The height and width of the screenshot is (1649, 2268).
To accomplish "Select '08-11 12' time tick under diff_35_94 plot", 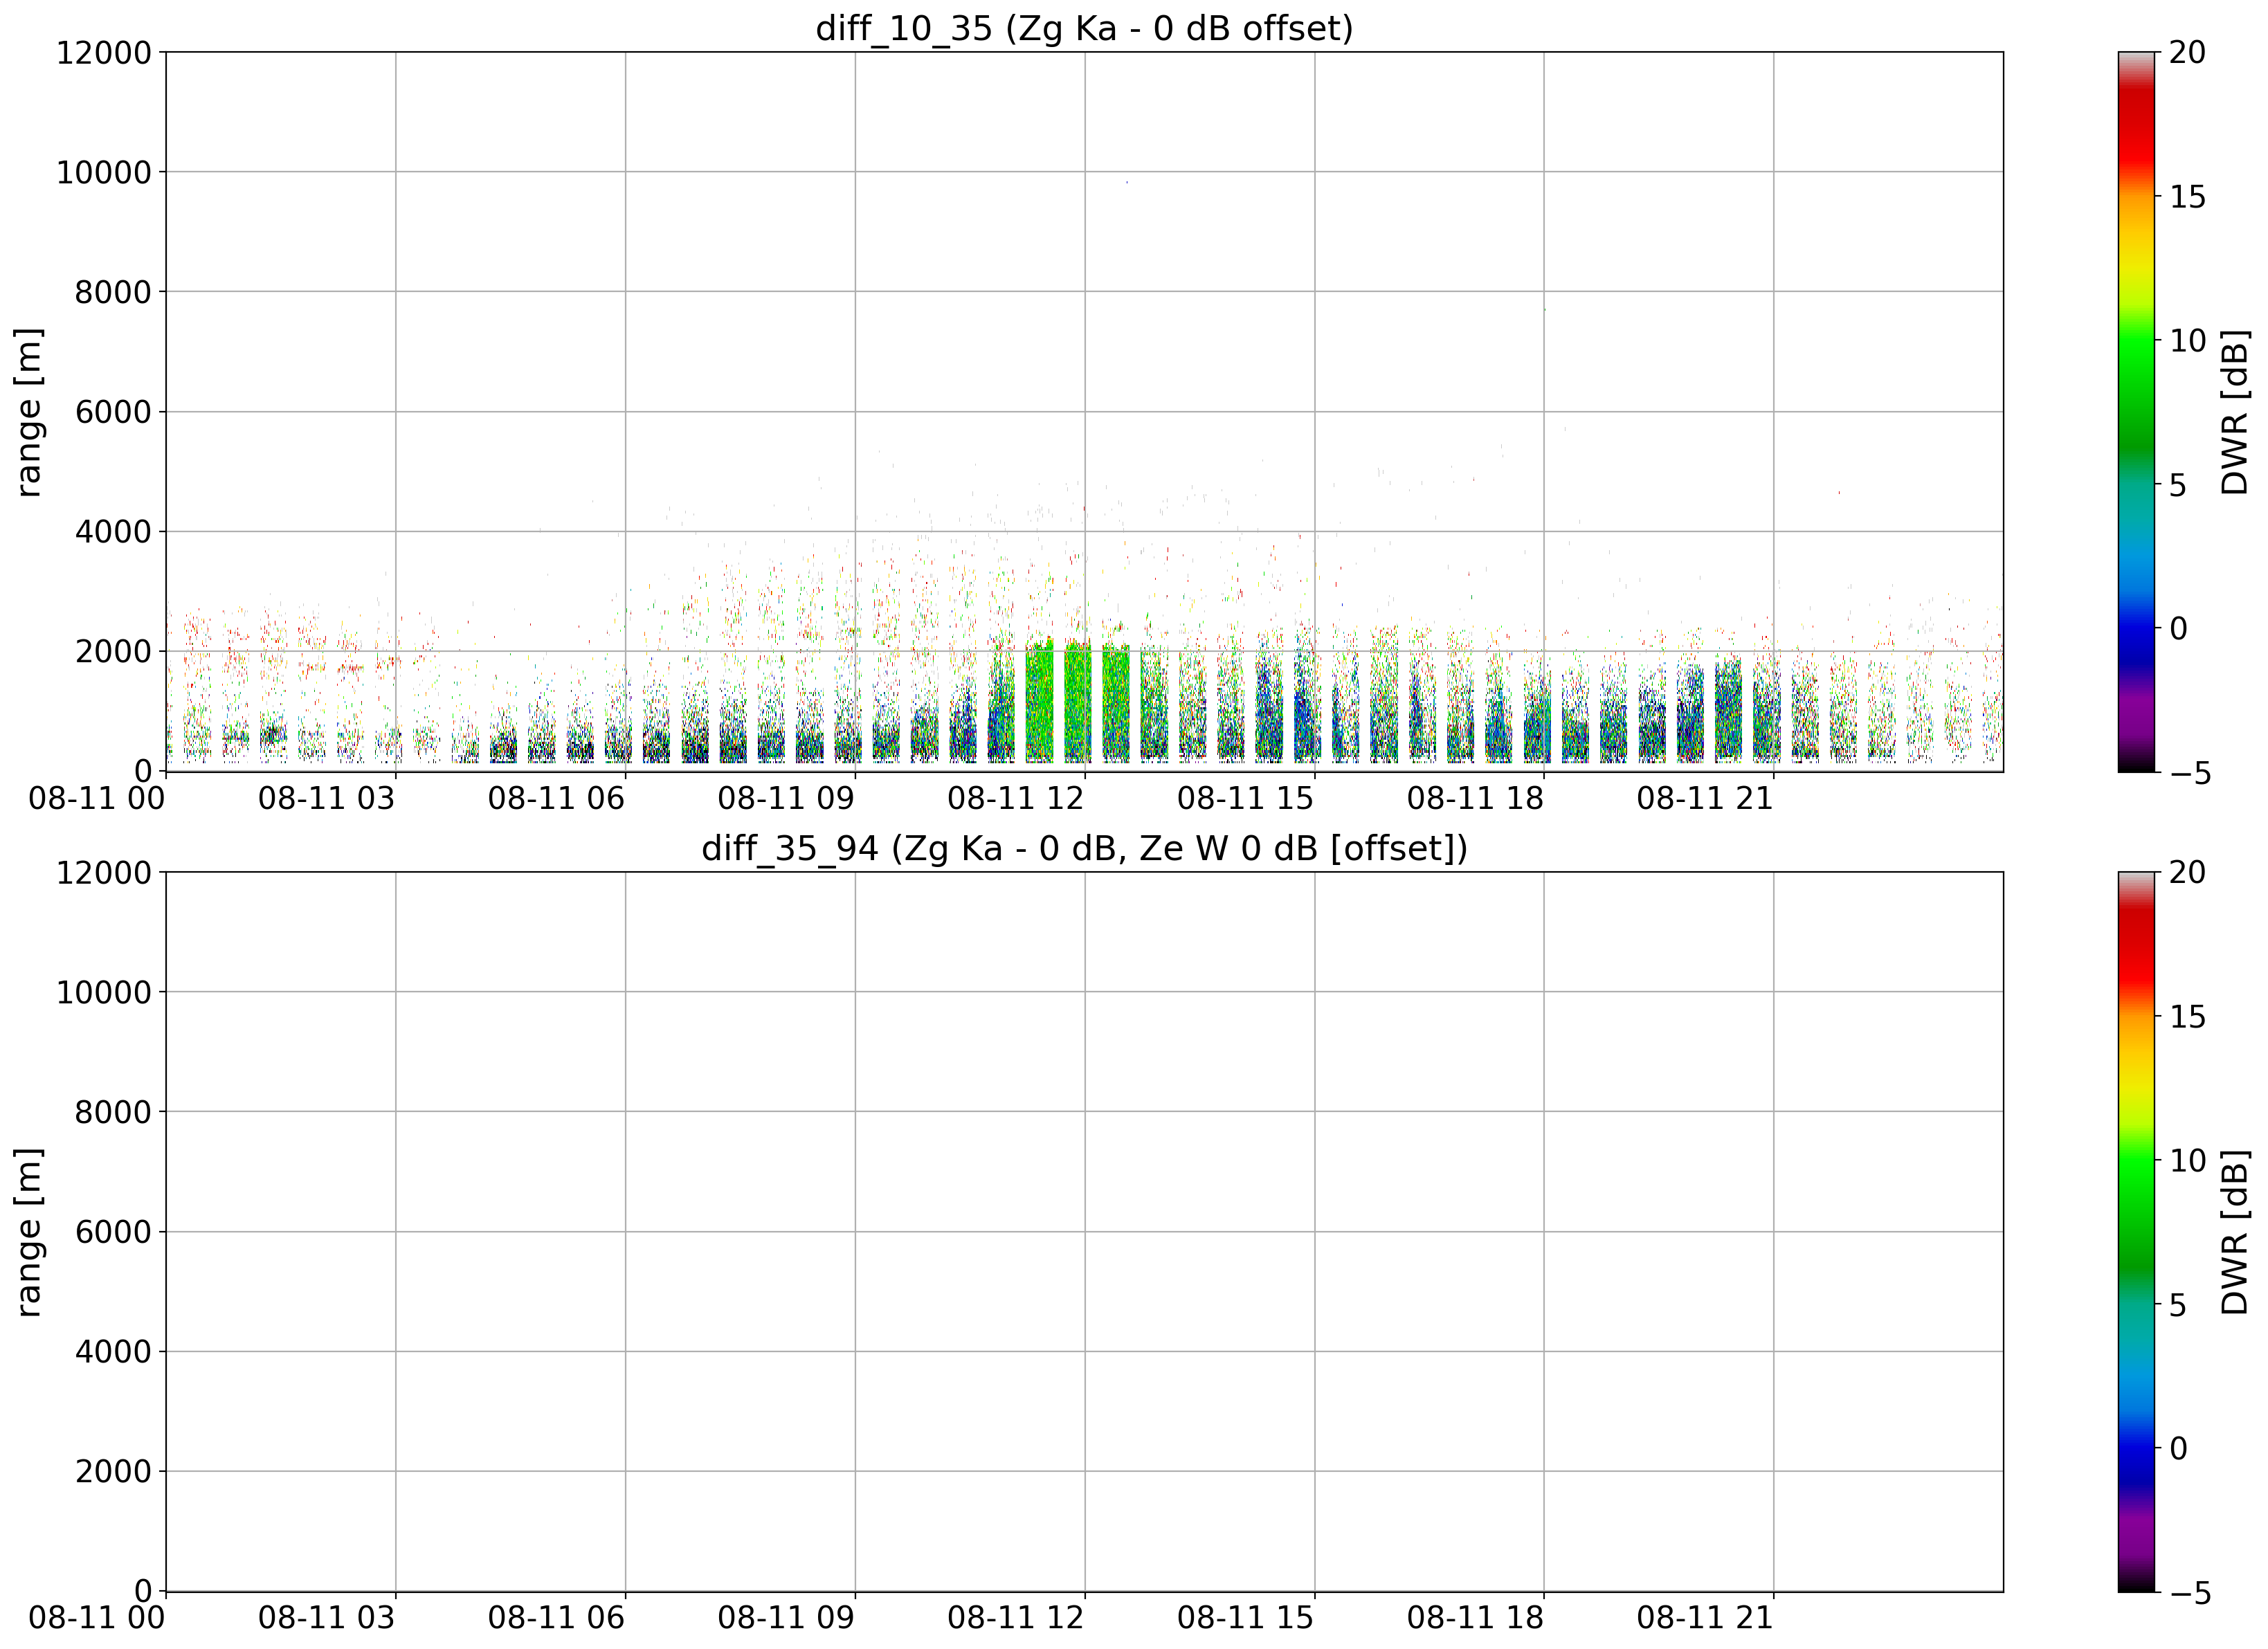I will [x=1016, y=1619].
